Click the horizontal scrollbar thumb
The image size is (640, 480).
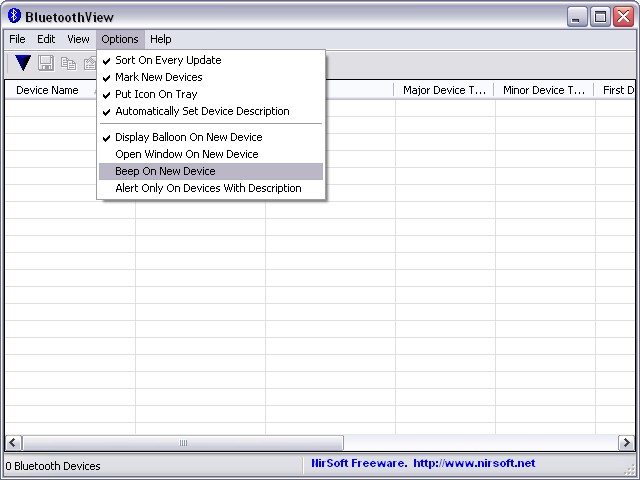pos(183,443)
